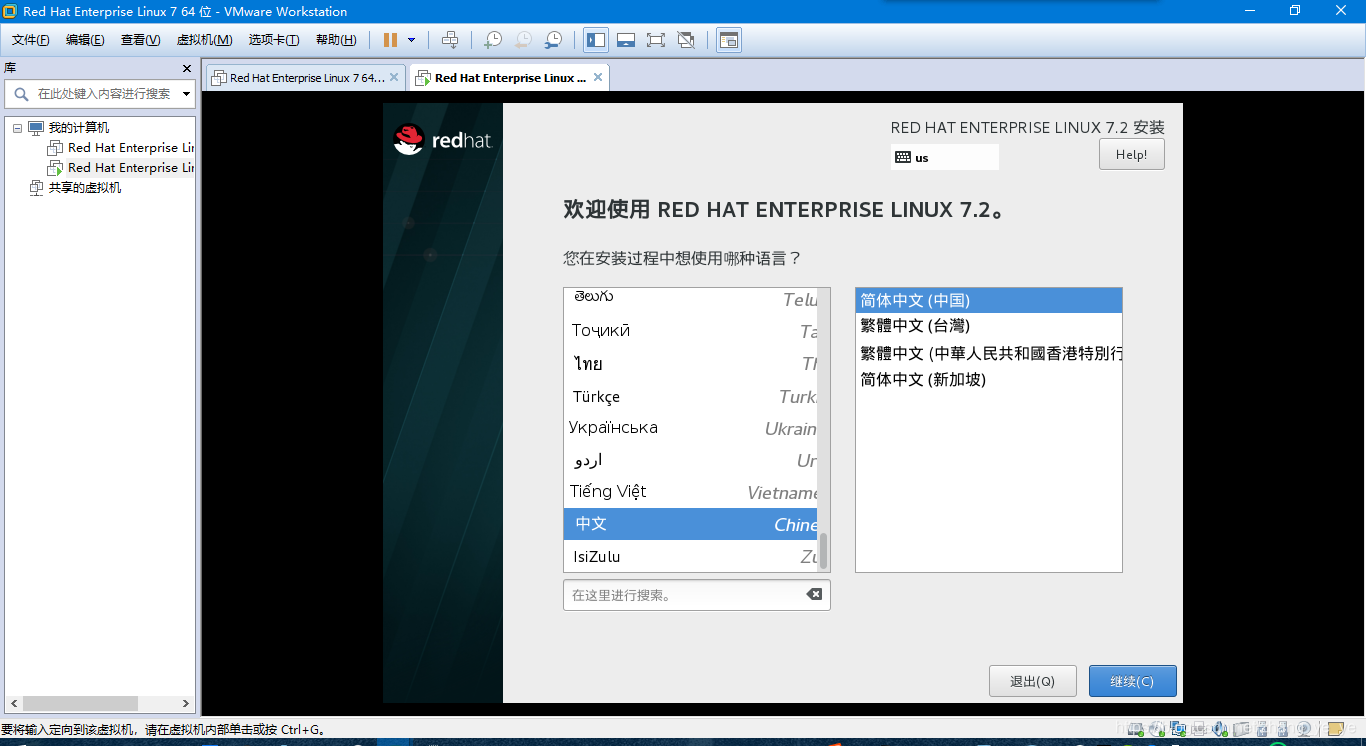This screenshot has width=1366, height=746.
Task: Switch to Unity mode
Action: [x=686, y=40]
